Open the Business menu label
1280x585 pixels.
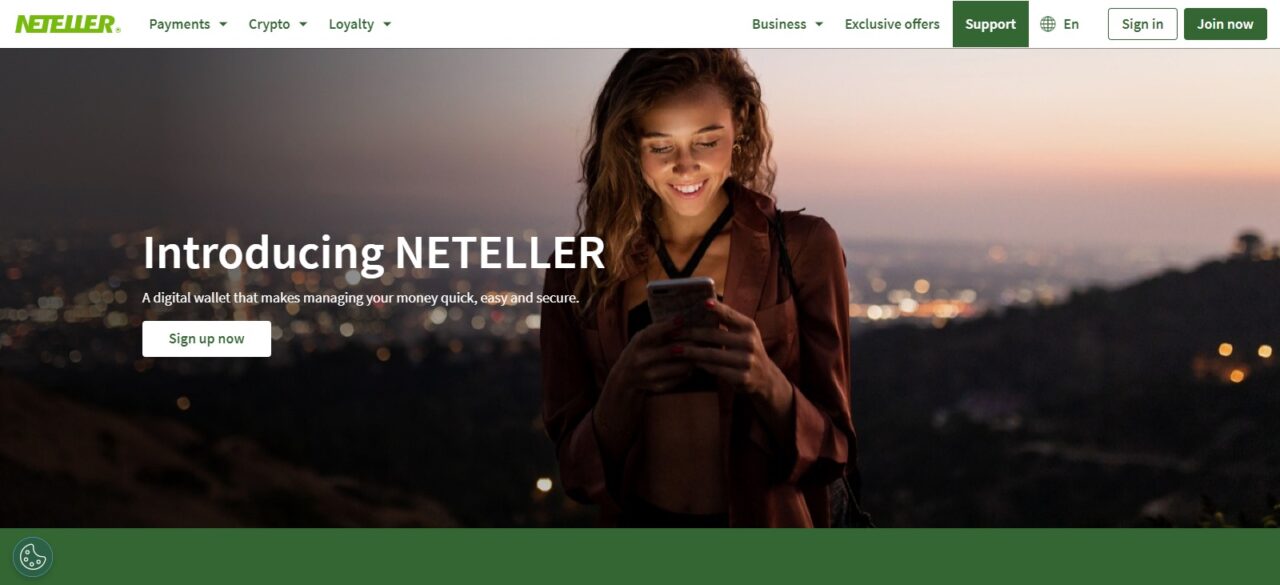(779, 24)
